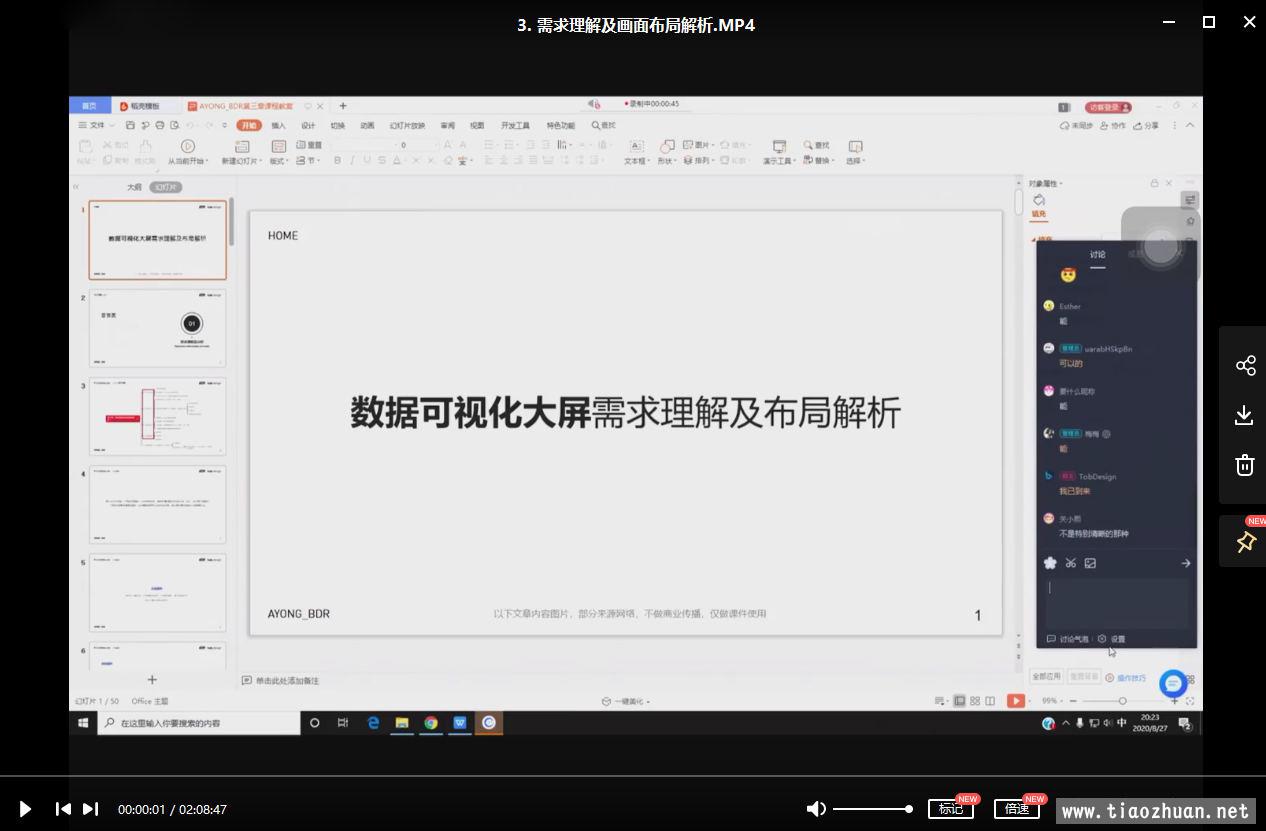Image resolution: width=1266 pixels, height=831 pixels.
Task: Toggle underline formatting U
Action: (367, 160)
